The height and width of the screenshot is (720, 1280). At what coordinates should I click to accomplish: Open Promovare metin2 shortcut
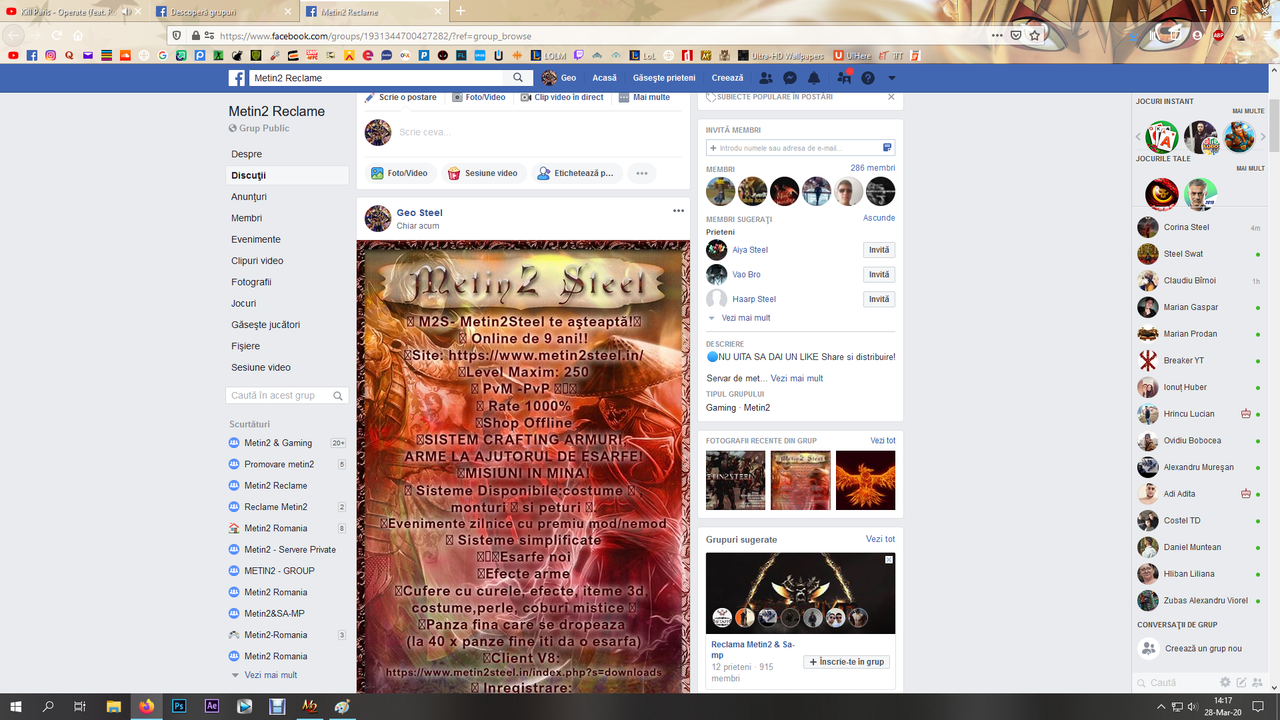click(x=279, y=464)
